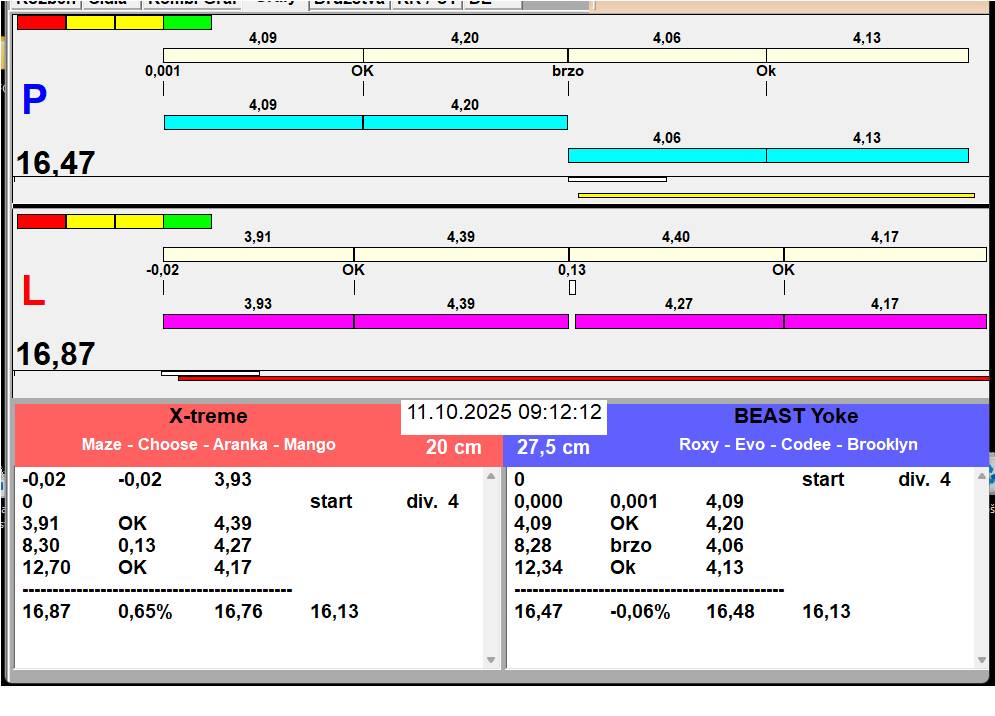Click the red start light in lane L

(41, 221)
